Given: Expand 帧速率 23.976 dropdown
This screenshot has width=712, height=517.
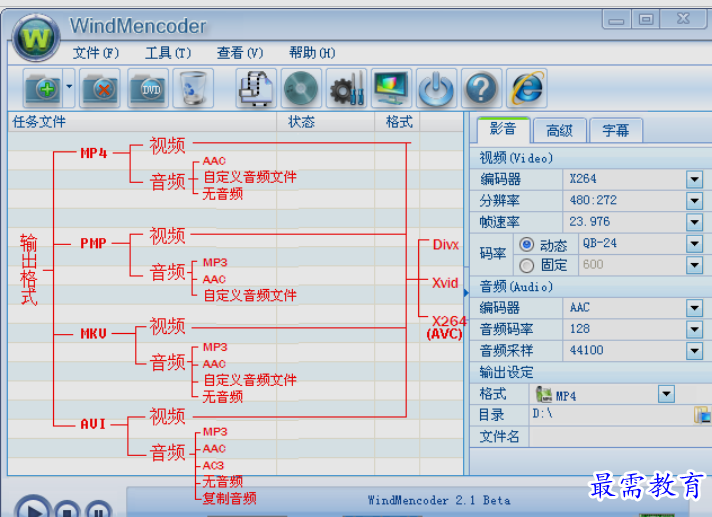Looking at the screenshot, I should [694, 222].
